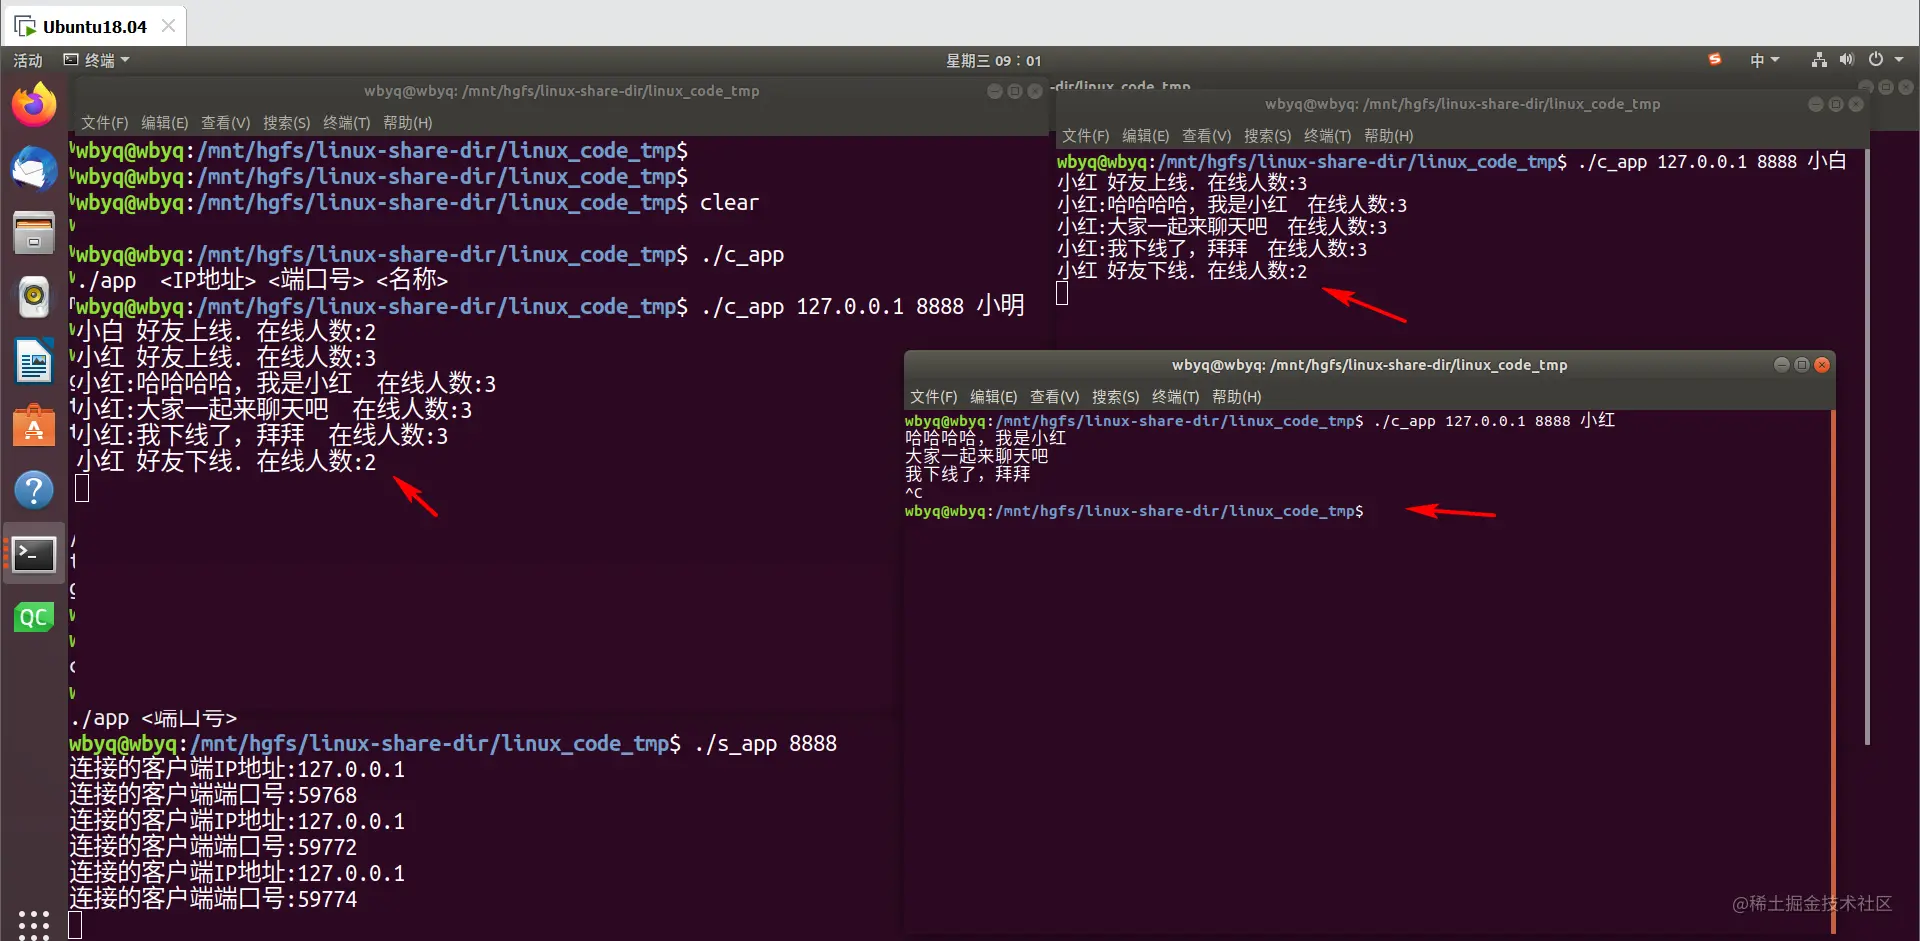Open 终端(T) menu in 小白 terminal

click(x=1327, y=135)
